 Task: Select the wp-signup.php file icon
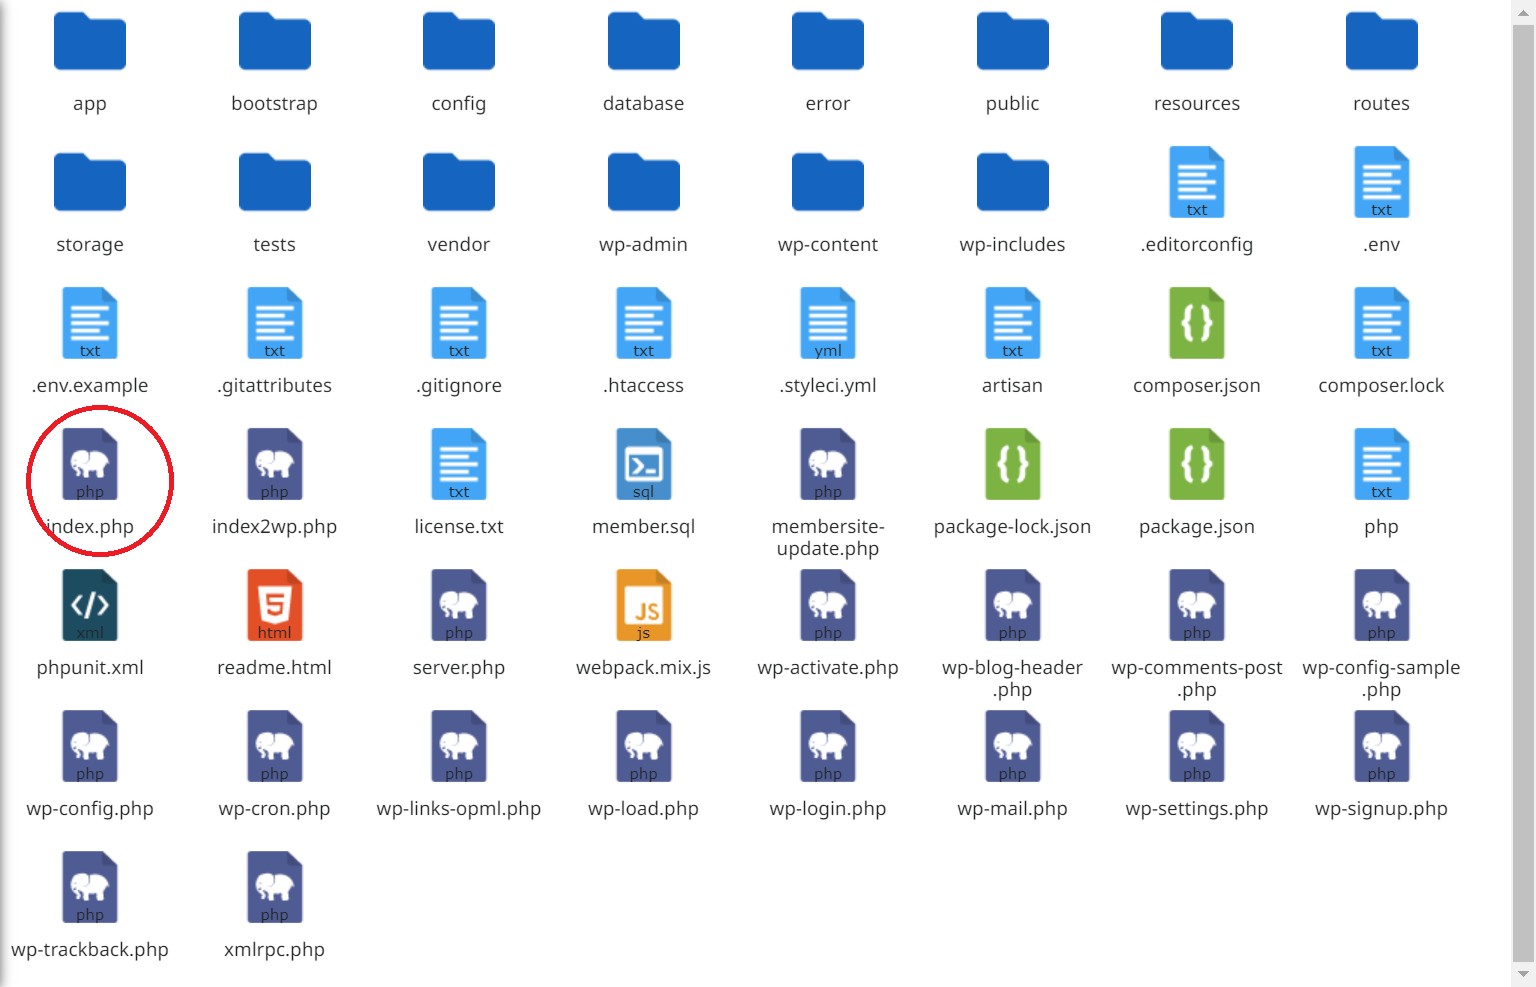coord(1381,746)
